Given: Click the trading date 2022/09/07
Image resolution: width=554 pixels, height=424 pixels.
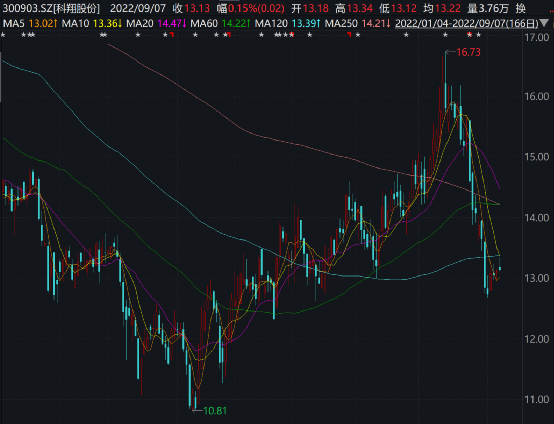Looking at the screenshot, I should pyautogui.click(x=137, y=8).
